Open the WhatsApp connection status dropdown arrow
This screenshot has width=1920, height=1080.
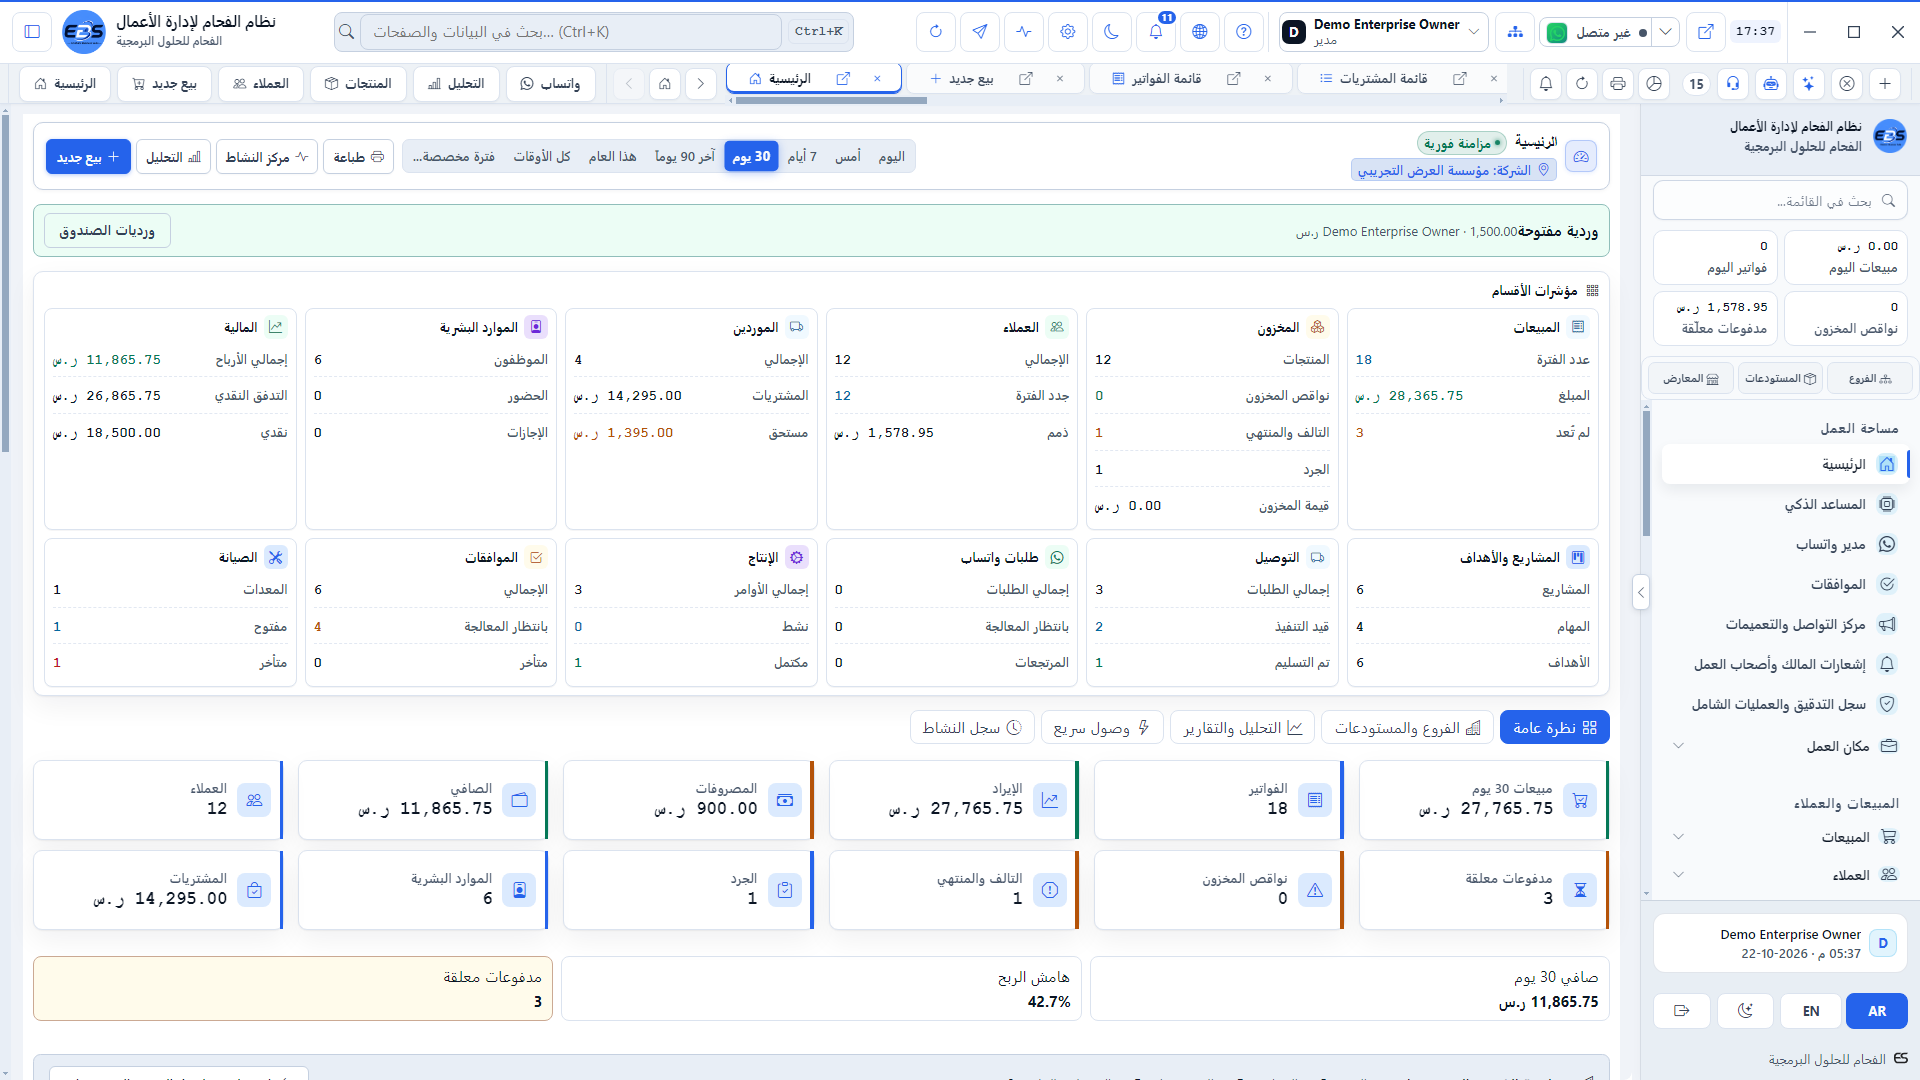tap(1665, 32)
